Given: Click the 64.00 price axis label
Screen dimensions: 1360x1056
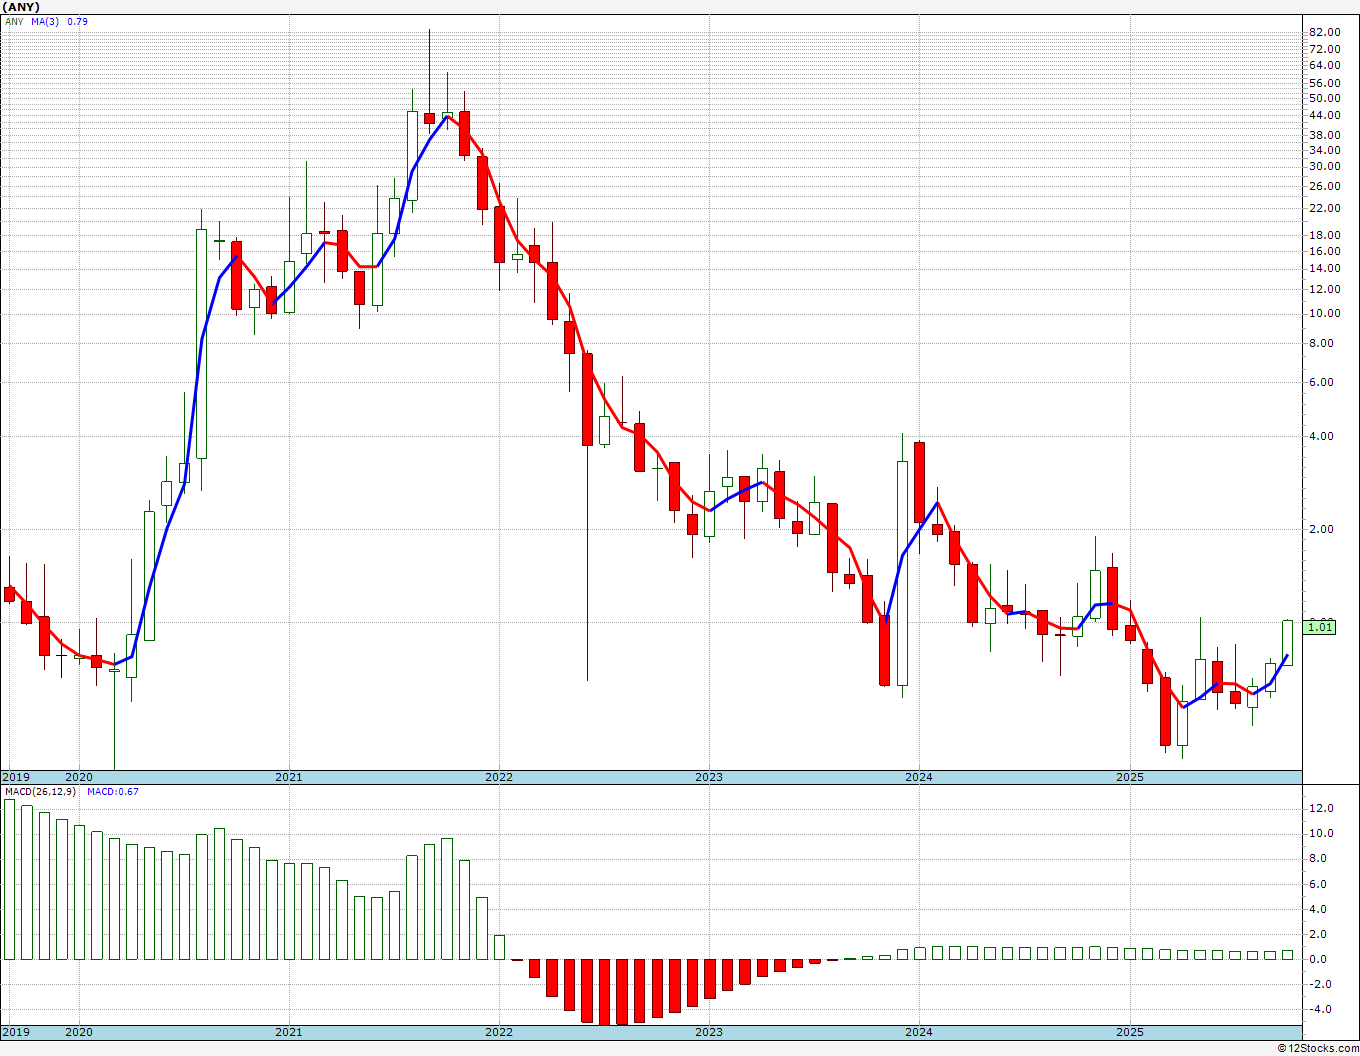Looking at the screenshot, I should coord(1324,66).
